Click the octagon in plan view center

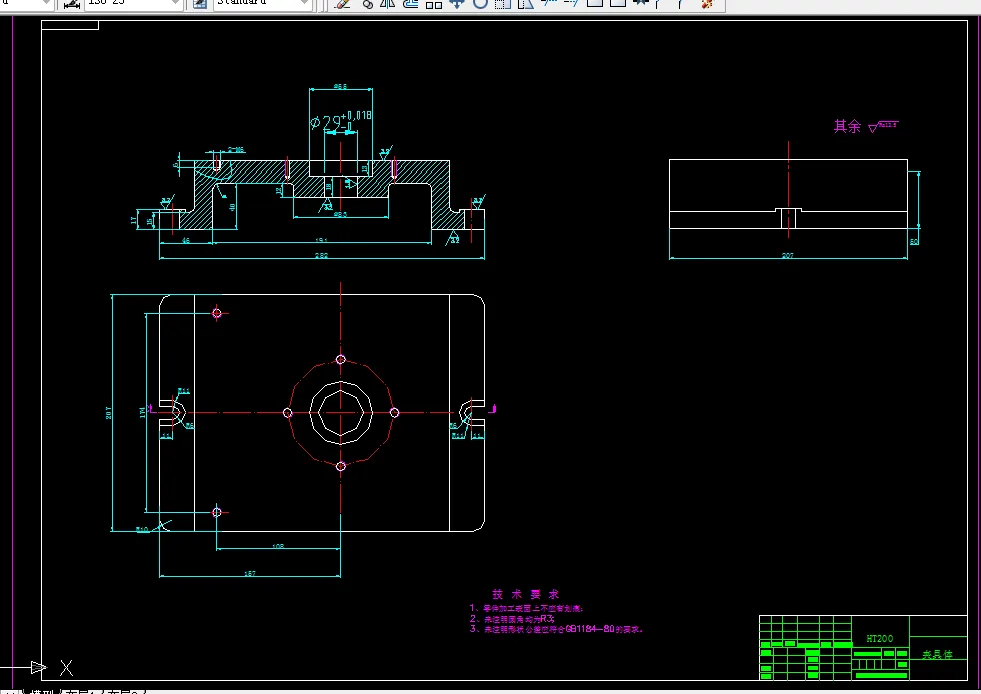click(x=341, y=412)
